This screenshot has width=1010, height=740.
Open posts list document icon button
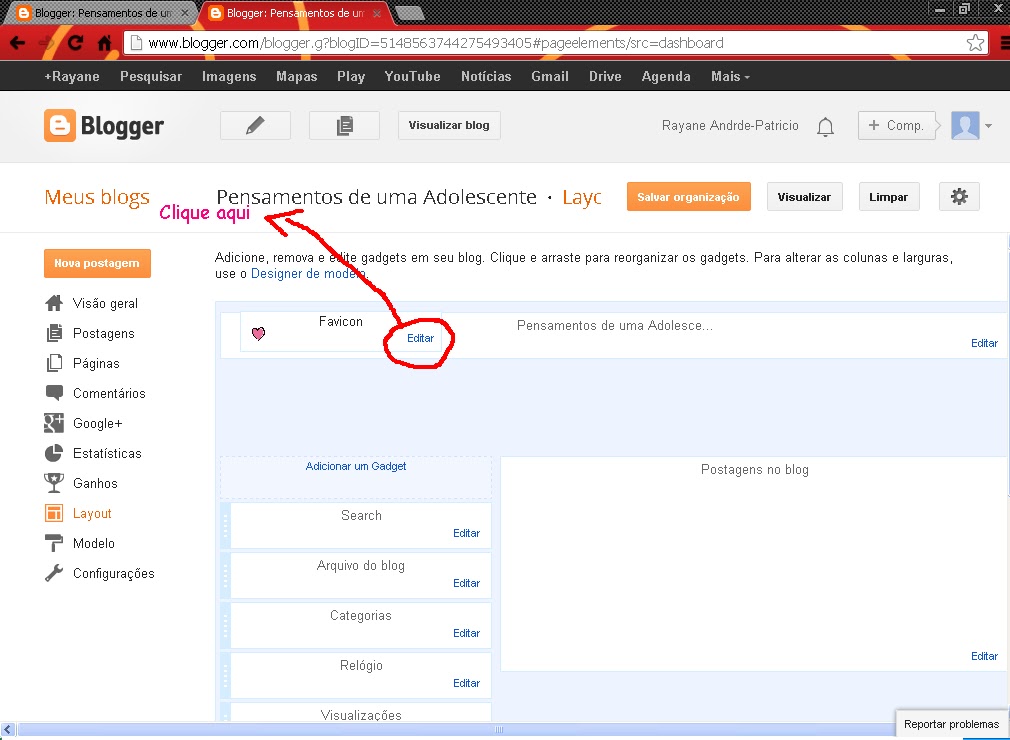click(345, 125)
